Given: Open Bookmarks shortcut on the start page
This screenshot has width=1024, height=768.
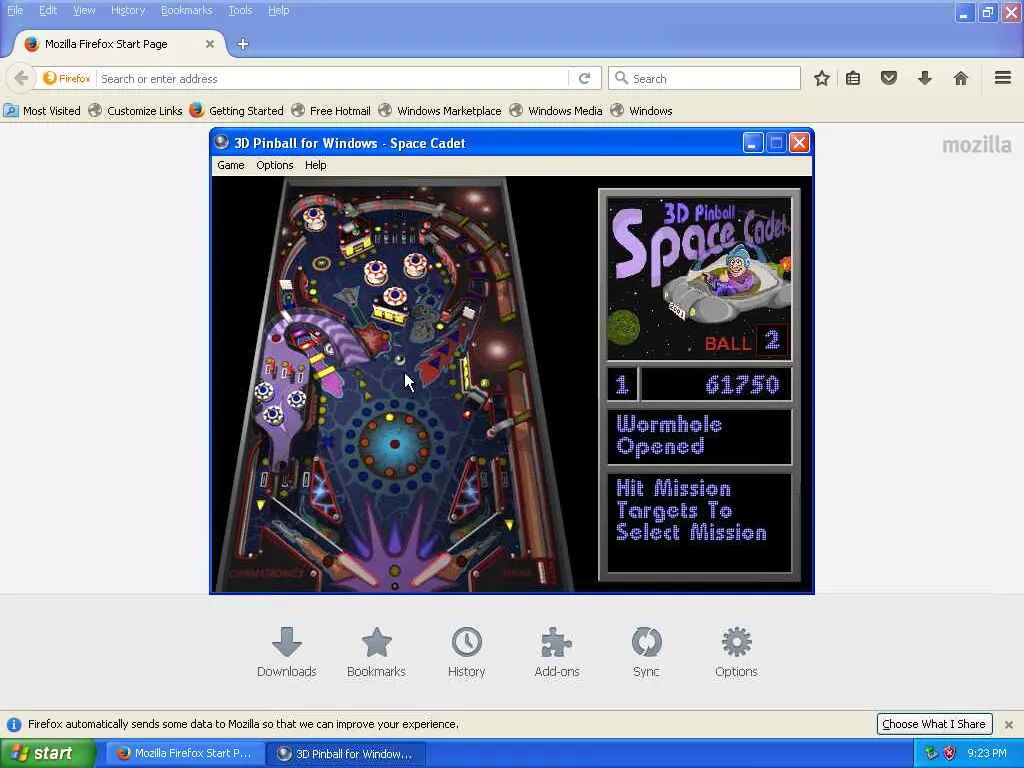Looking at the screenshot, I should [377, 643].
